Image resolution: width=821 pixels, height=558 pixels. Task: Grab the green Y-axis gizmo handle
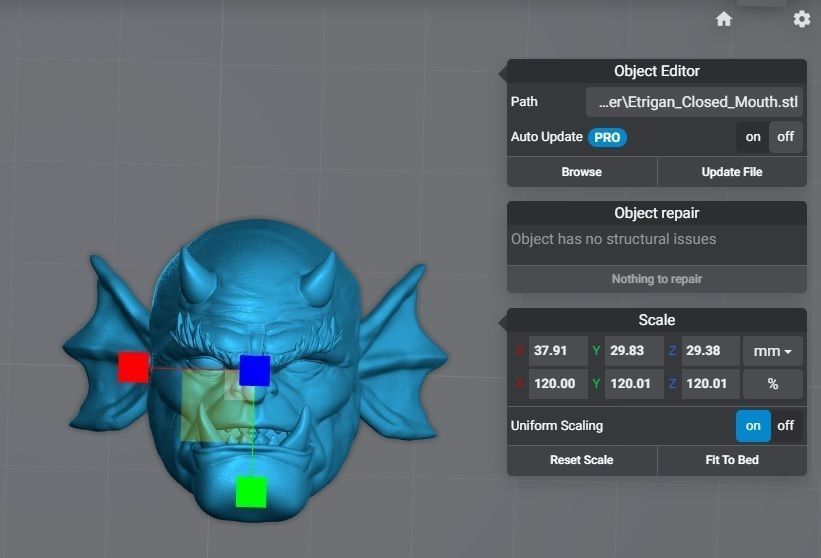(251, 492)
